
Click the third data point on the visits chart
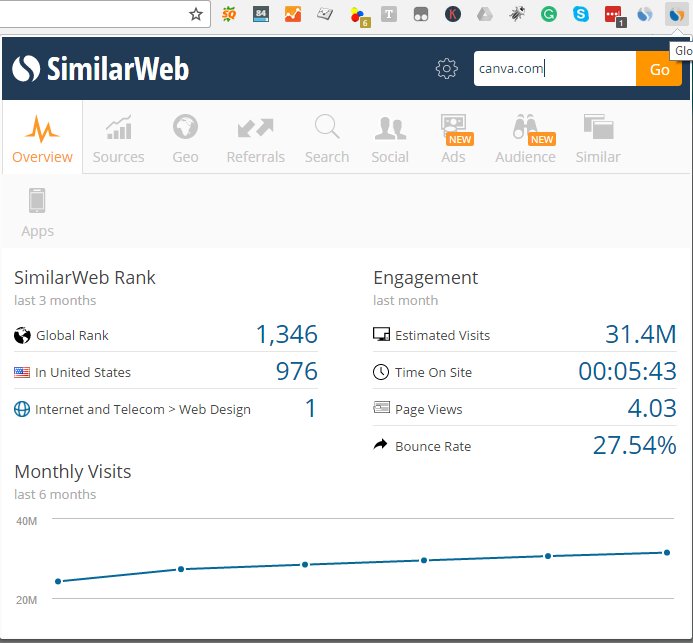point(305,564)
